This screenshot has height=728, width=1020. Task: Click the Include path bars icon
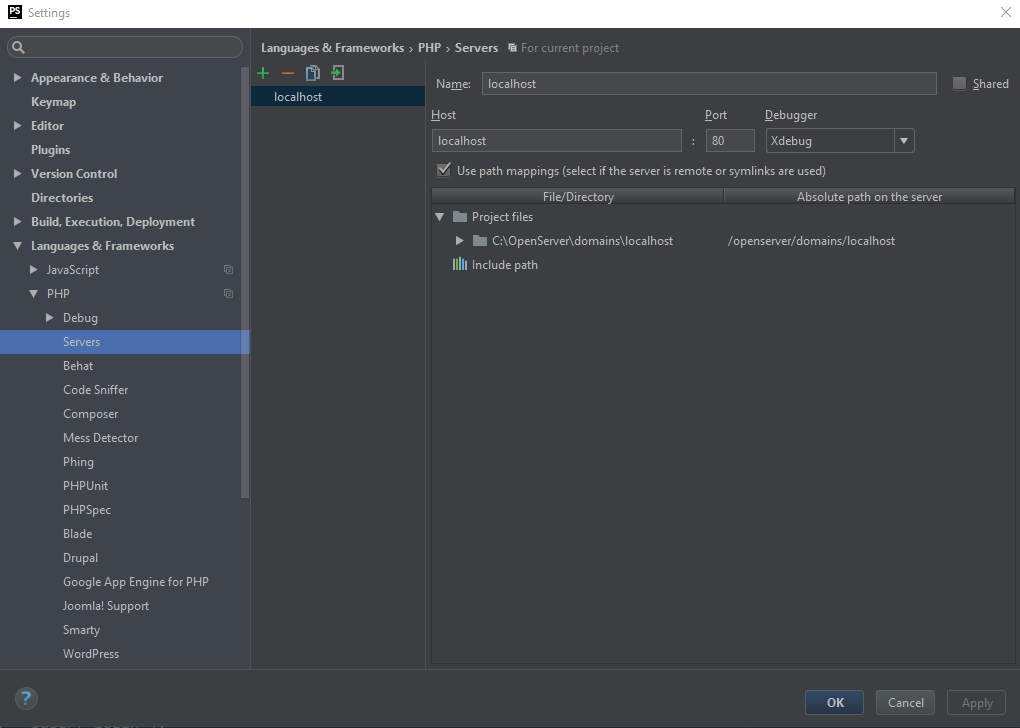click(460, 265)
